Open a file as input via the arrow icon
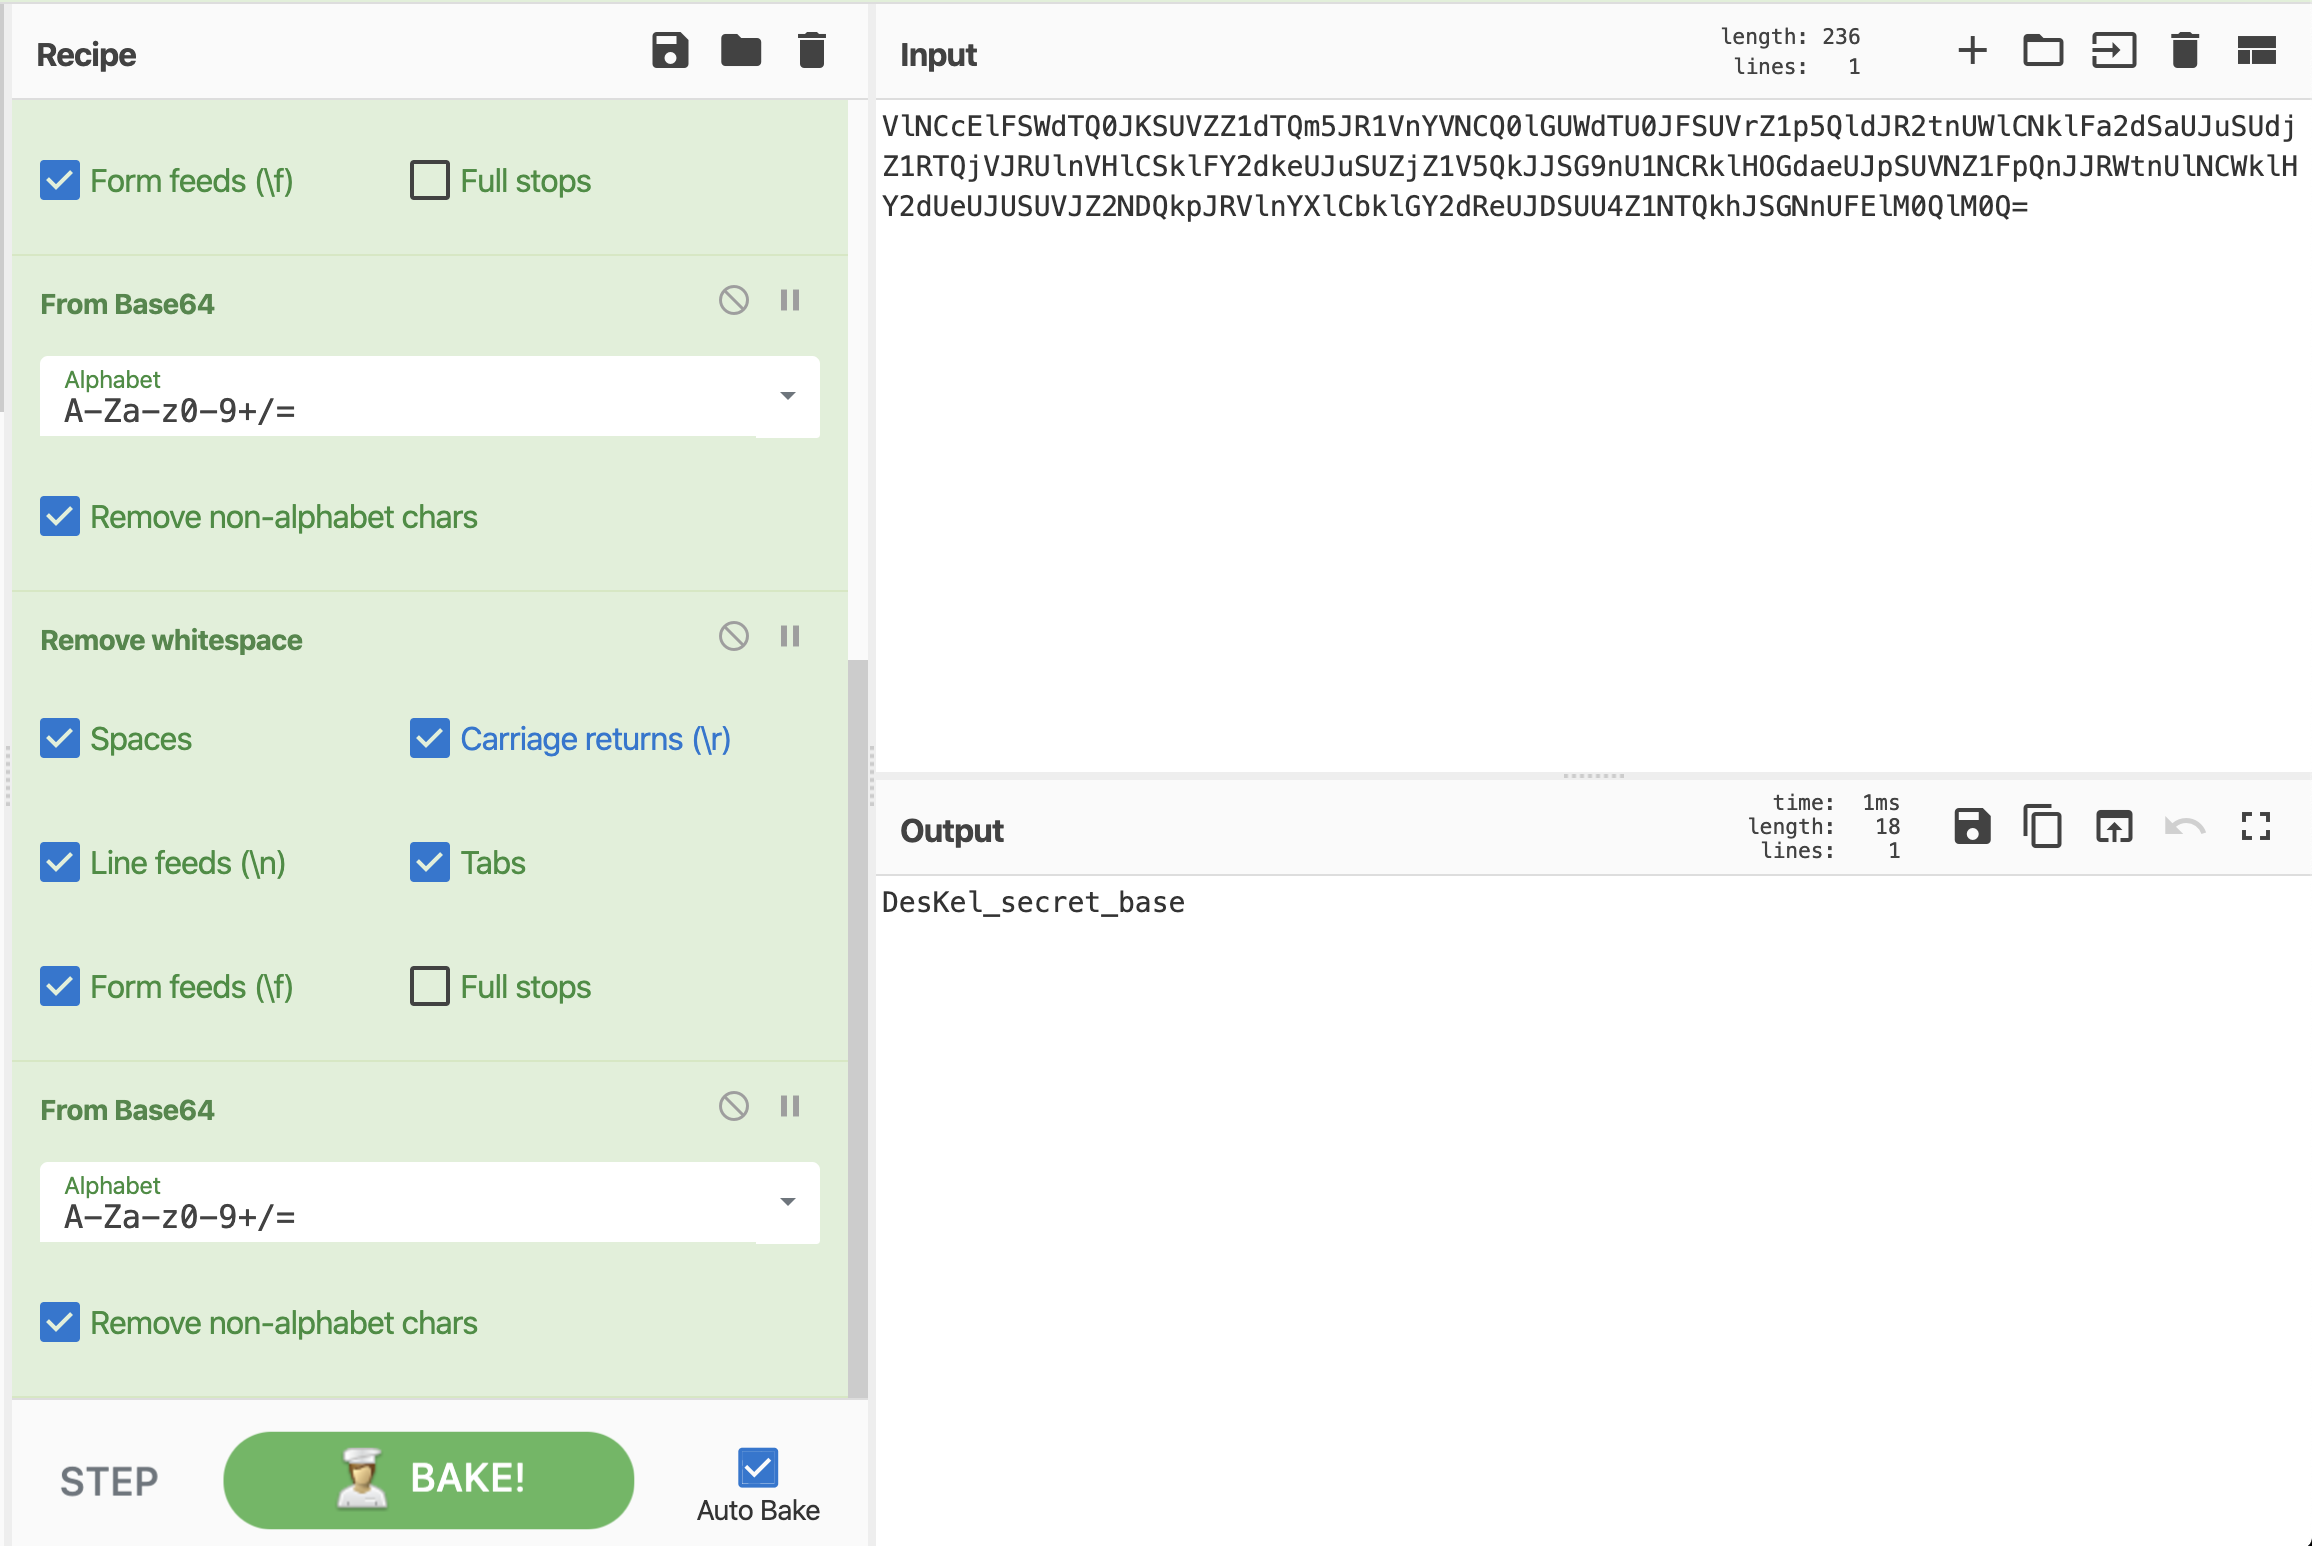Image resolution: width=2312 pixels, height=1546 pixels. [2114, 50]
